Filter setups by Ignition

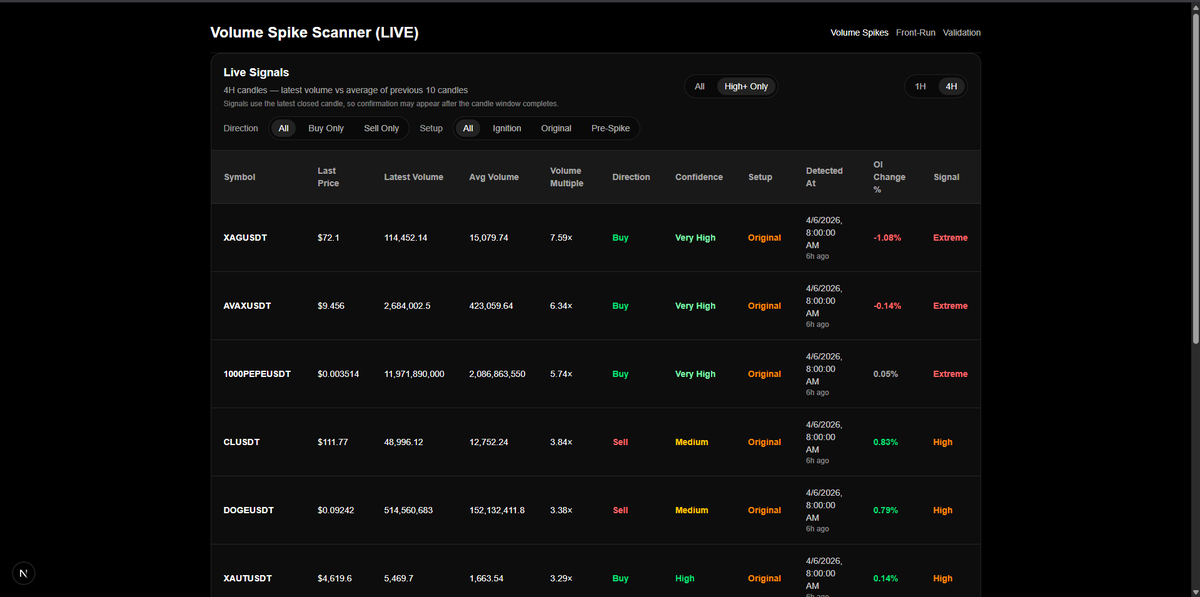coord(507,129)
